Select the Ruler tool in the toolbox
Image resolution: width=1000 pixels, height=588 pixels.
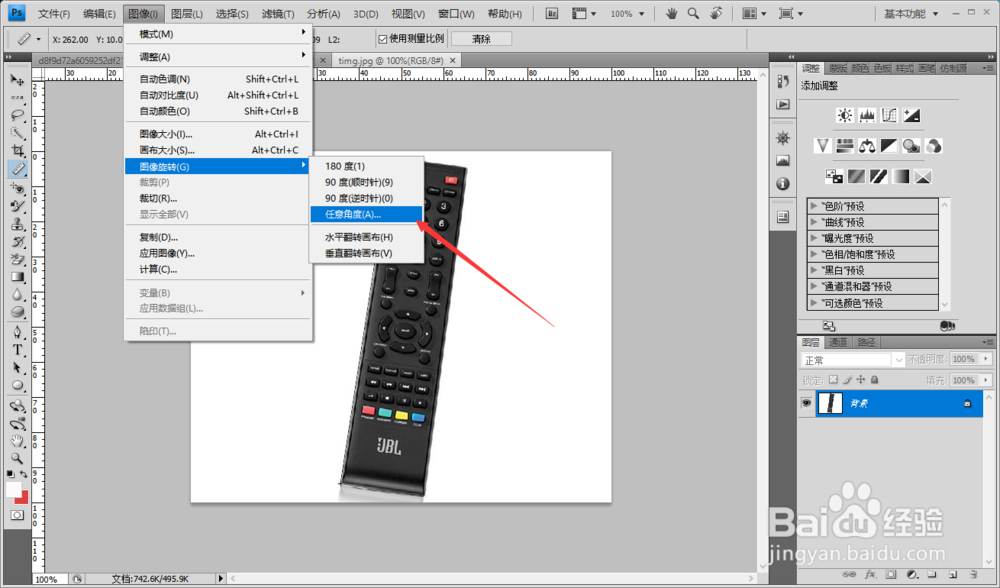click(x=17, y=168)
